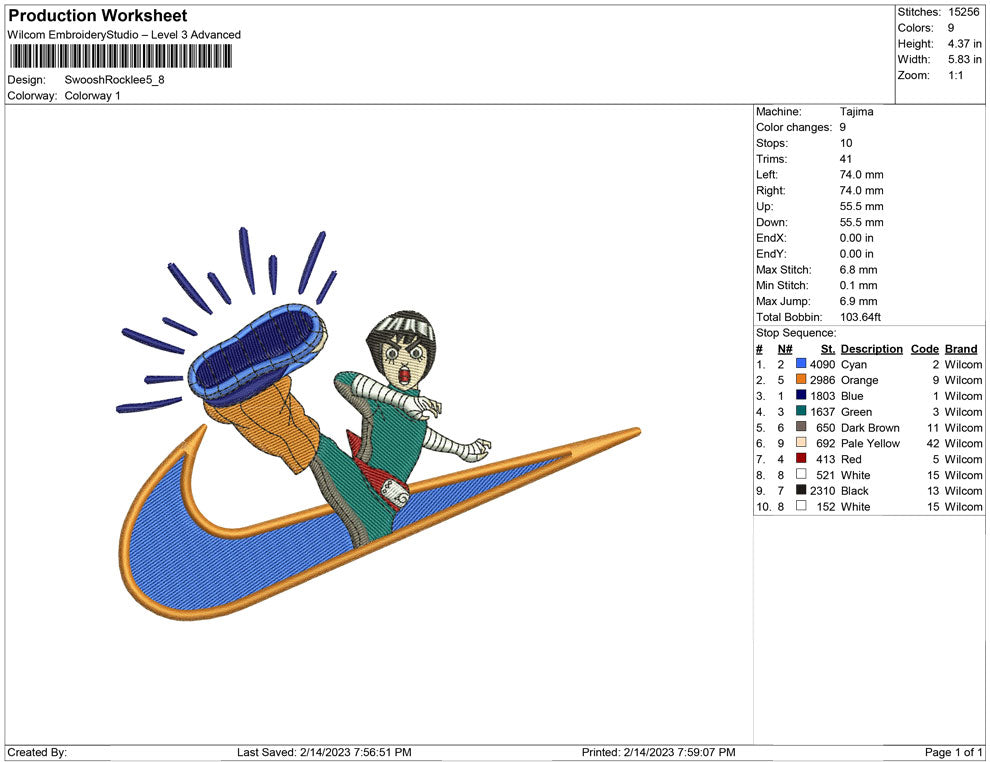
Task: Select the White swatch with 152 stitches
Action: (x=801, y=506)
